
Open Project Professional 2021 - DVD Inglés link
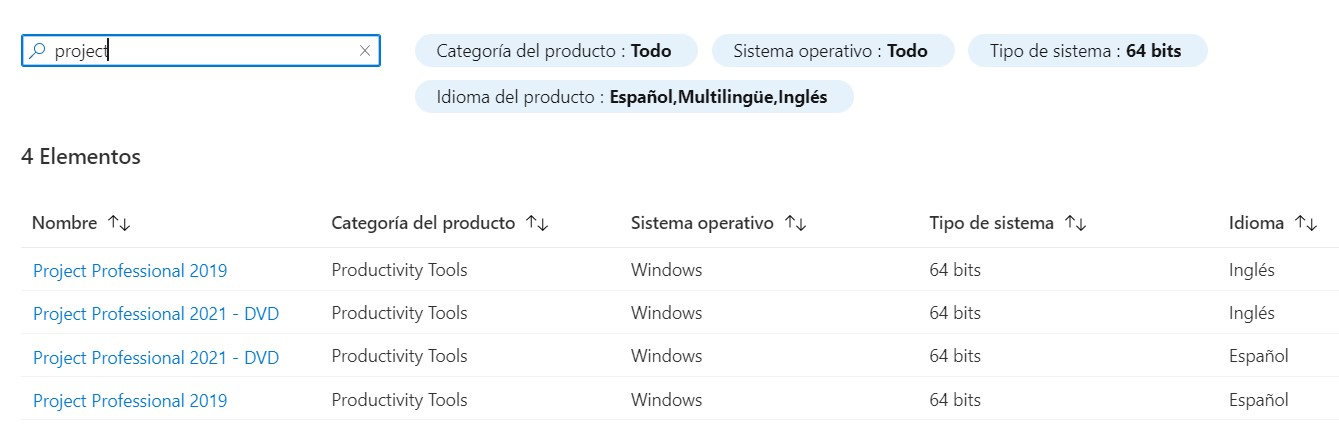tap(156, 314)
